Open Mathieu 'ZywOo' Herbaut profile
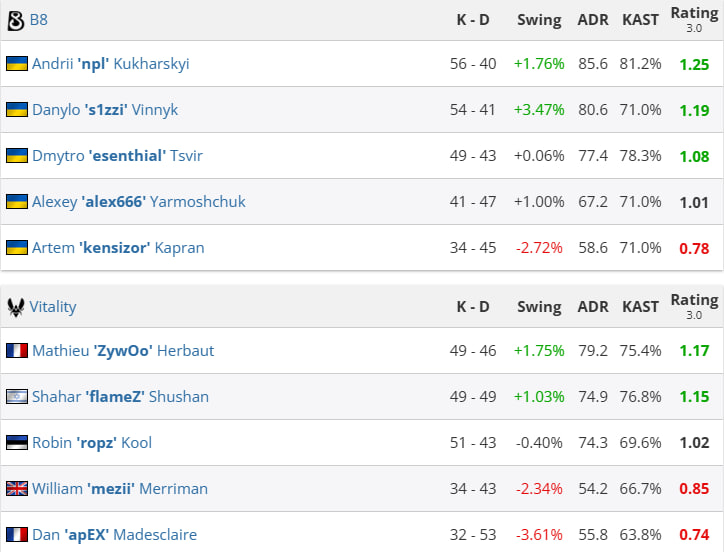 [x=123, y=351]
